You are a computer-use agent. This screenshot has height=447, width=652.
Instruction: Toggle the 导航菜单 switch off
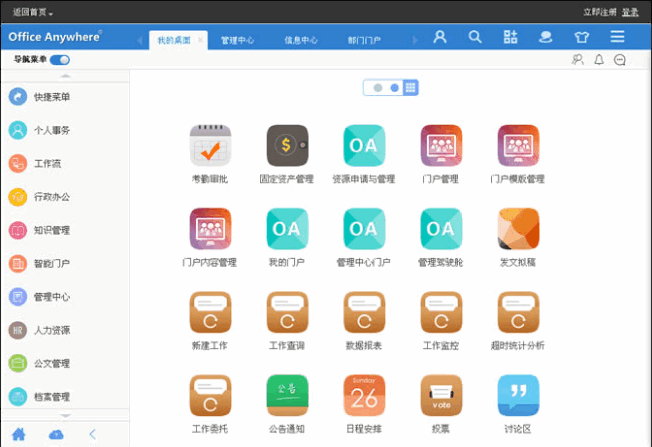(x=60, y=60)
